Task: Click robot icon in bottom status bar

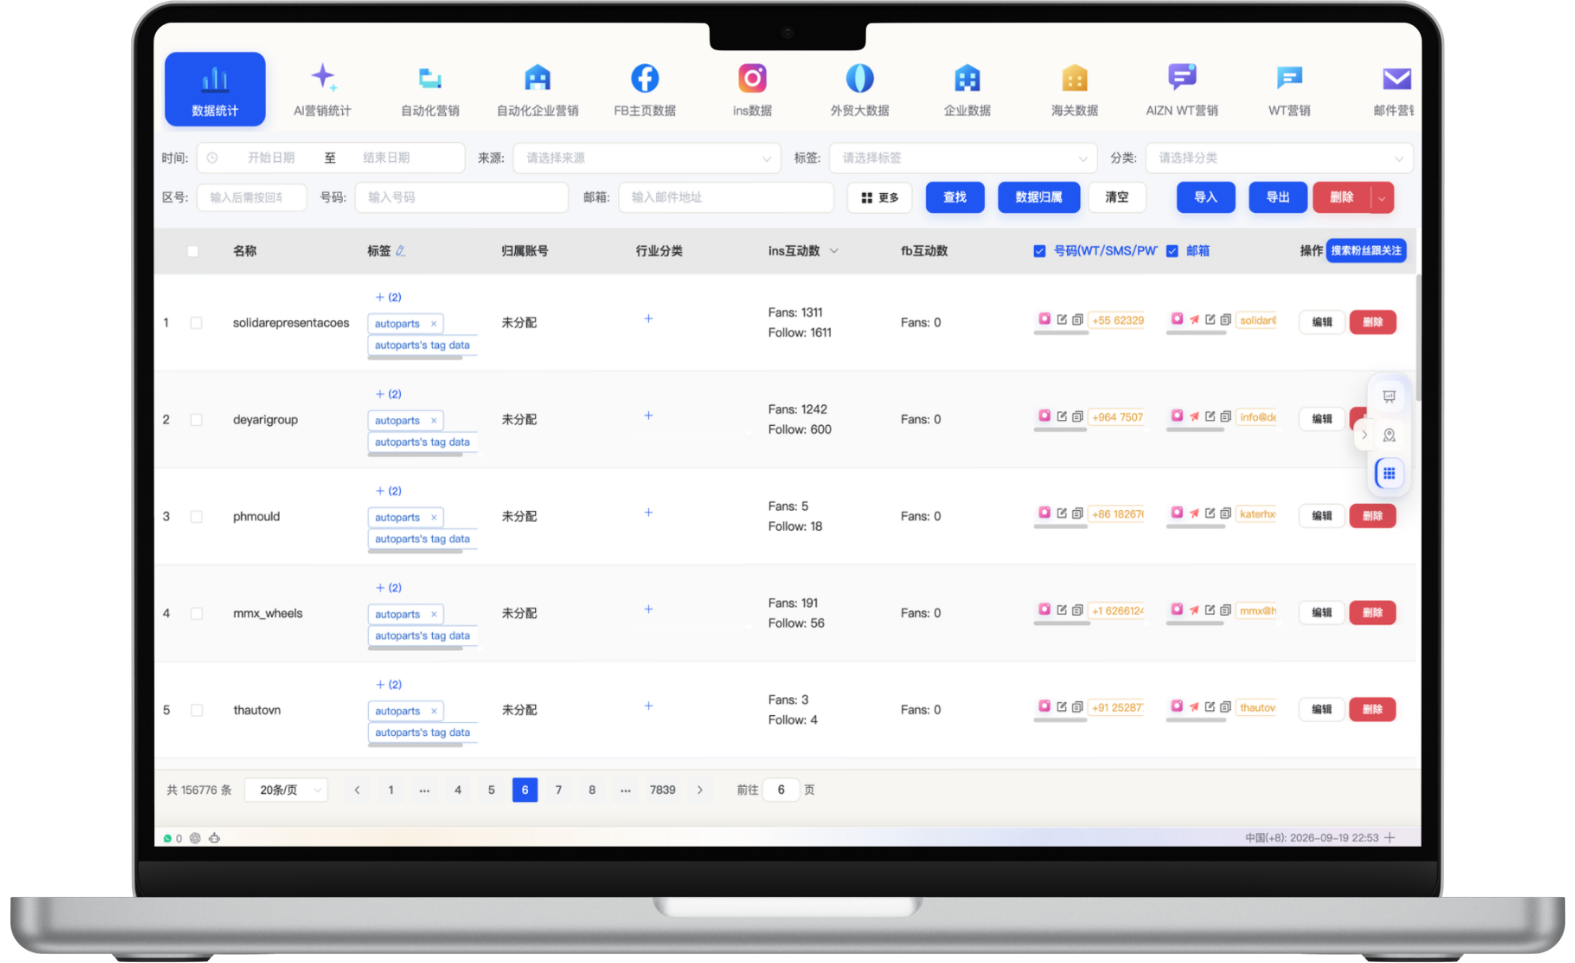Action: tap(214, 838)
